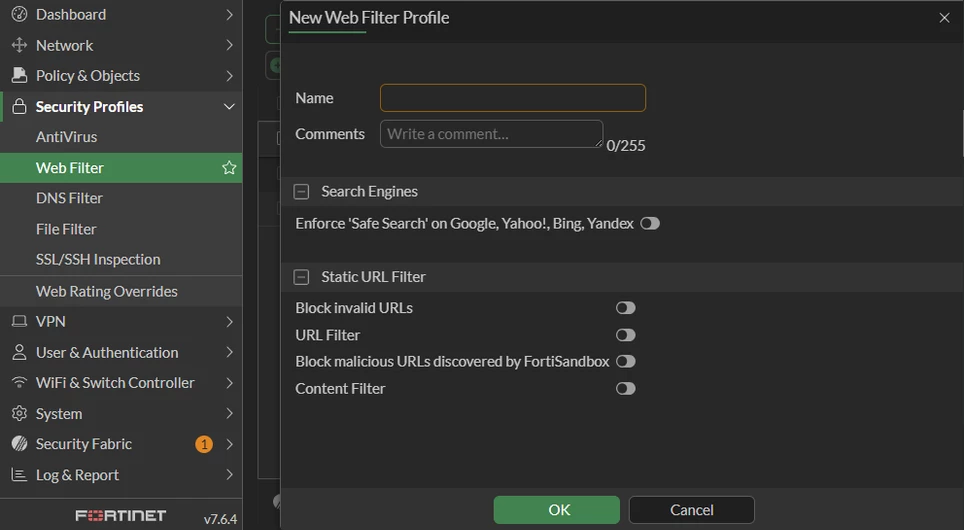Expand the WiFi & Switch Controller chevron

tap(229, 382)
